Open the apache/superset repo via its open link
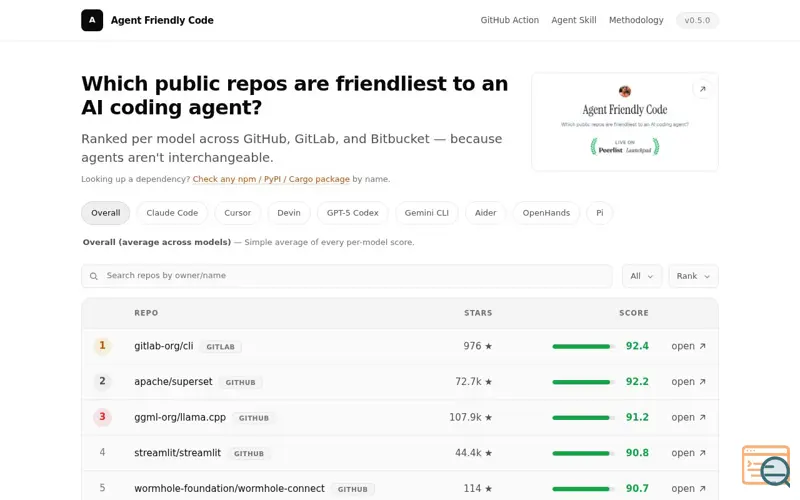 pos(688,382)
